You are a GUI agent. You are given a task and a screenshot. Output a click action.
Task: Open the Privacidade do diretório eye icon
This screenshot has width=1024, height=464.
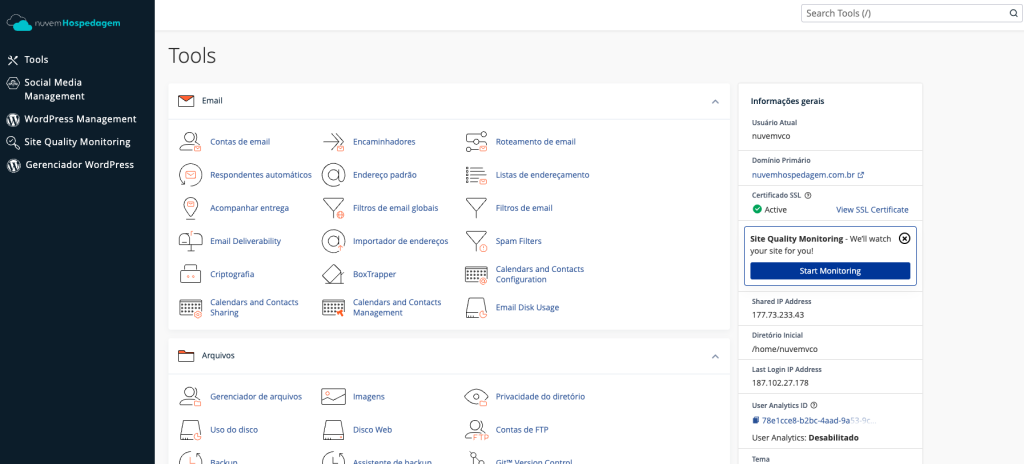click(476, 396)
